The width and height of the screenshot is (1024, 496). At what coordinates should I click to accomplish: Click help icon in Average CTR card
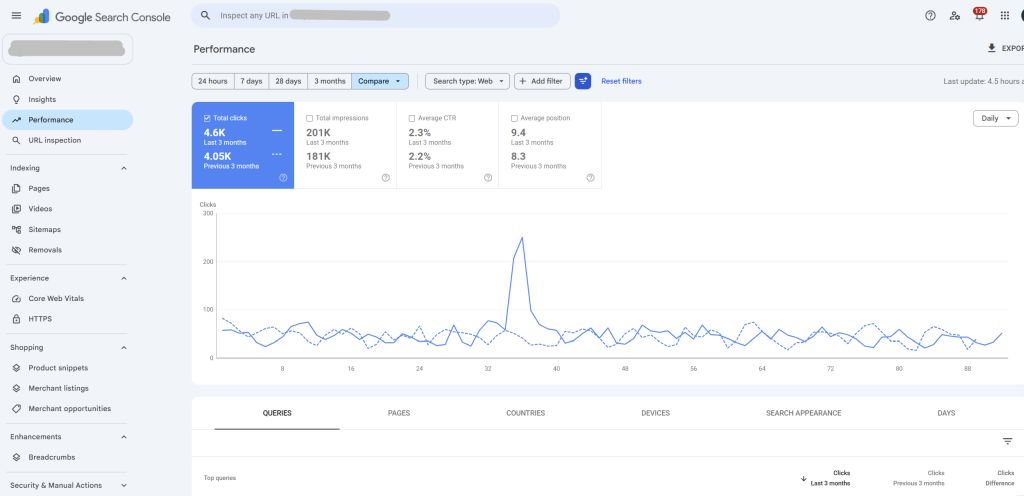[x=488, y=178]
